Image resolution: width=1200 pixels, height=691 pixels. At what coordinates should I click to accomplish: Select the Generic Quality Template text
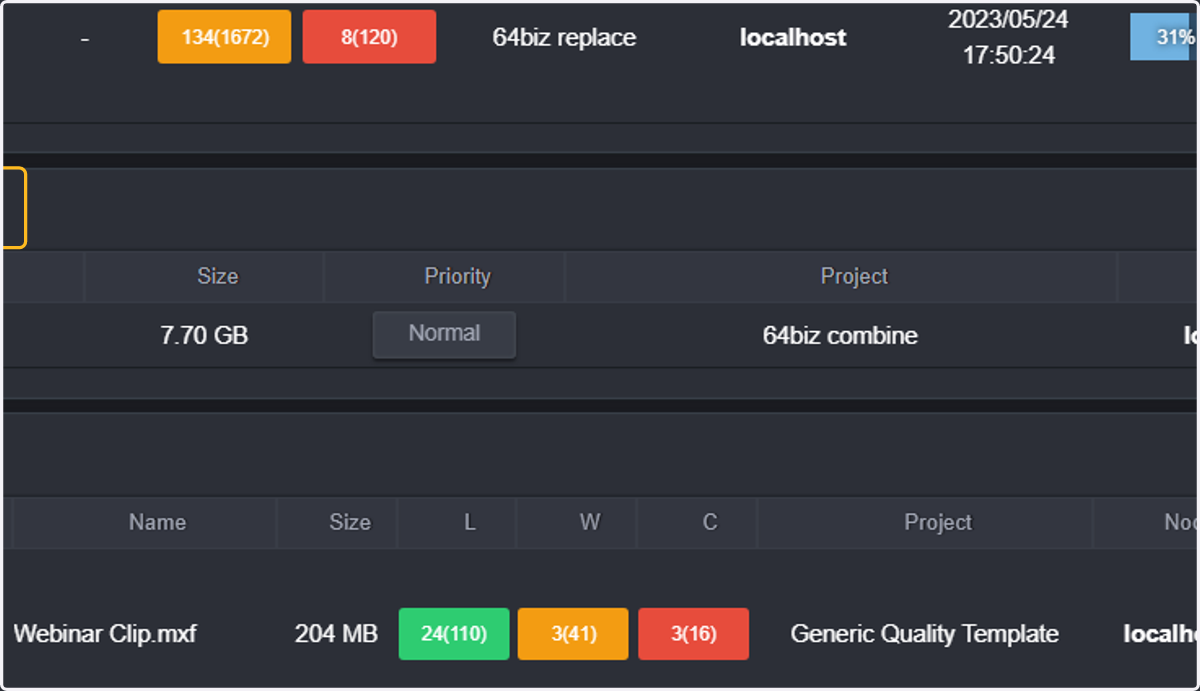click(x=924, y=634)
